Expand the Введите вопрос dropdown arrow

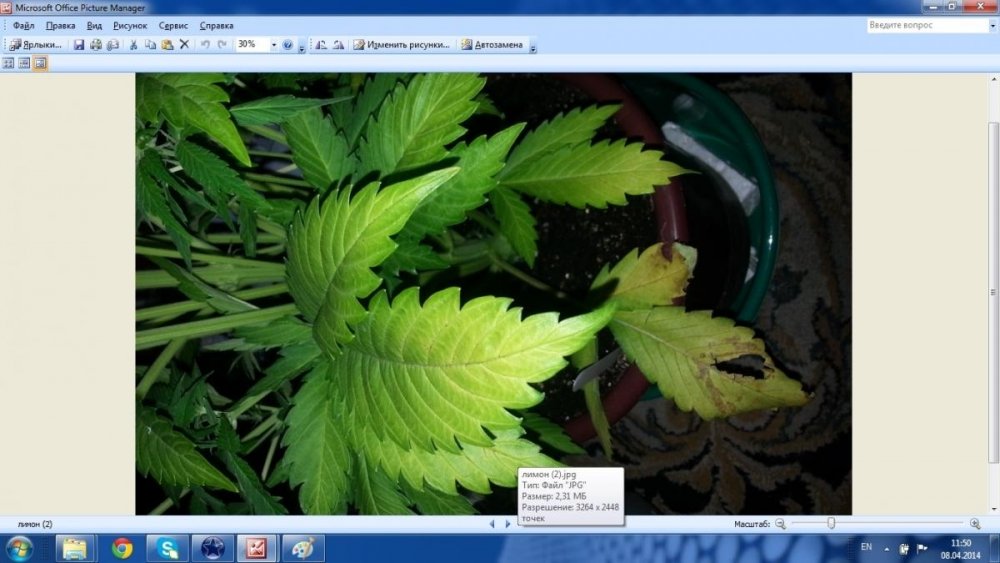point(992,26)
